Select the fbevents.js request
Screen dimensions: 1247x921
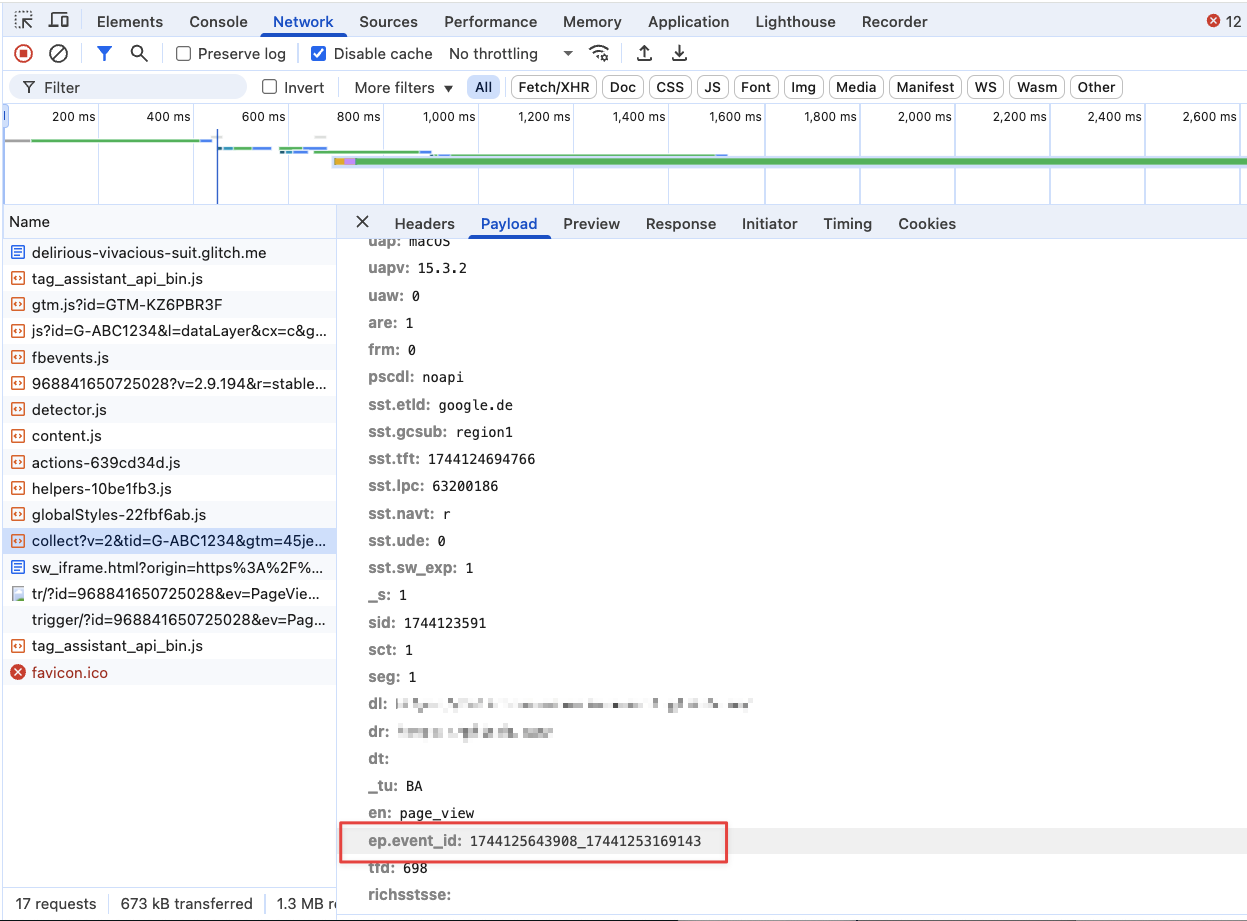point(70,357)
